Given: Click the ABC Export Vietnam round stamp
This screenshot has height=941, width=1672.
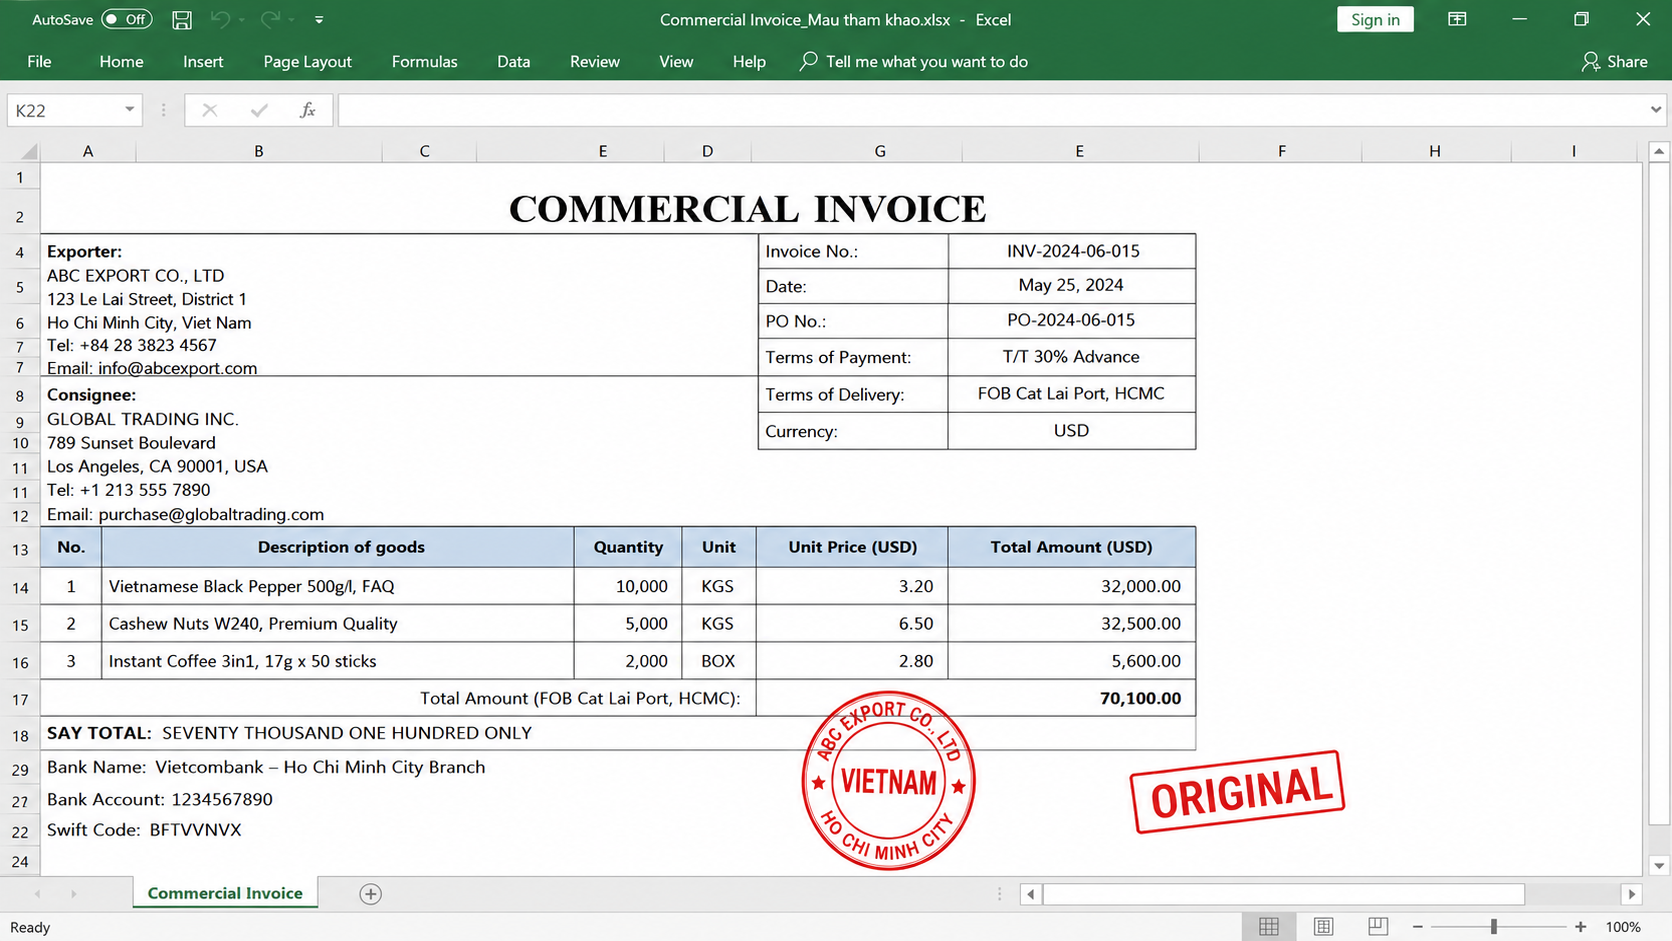Looking at the screenshot, I should (888, 780).
